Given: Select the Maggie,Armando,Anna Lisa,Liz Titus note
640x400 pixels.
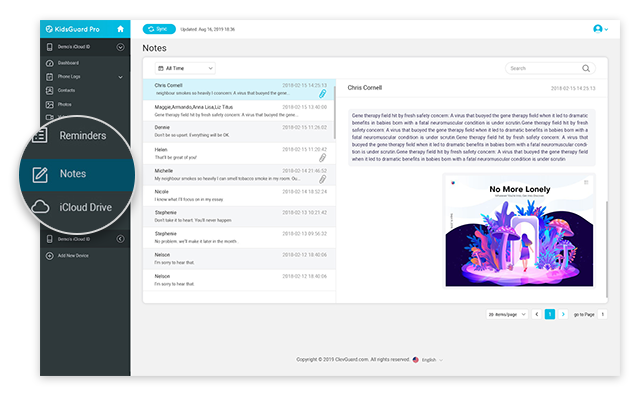Looking at the screenshot, I should tap(239, 111).
